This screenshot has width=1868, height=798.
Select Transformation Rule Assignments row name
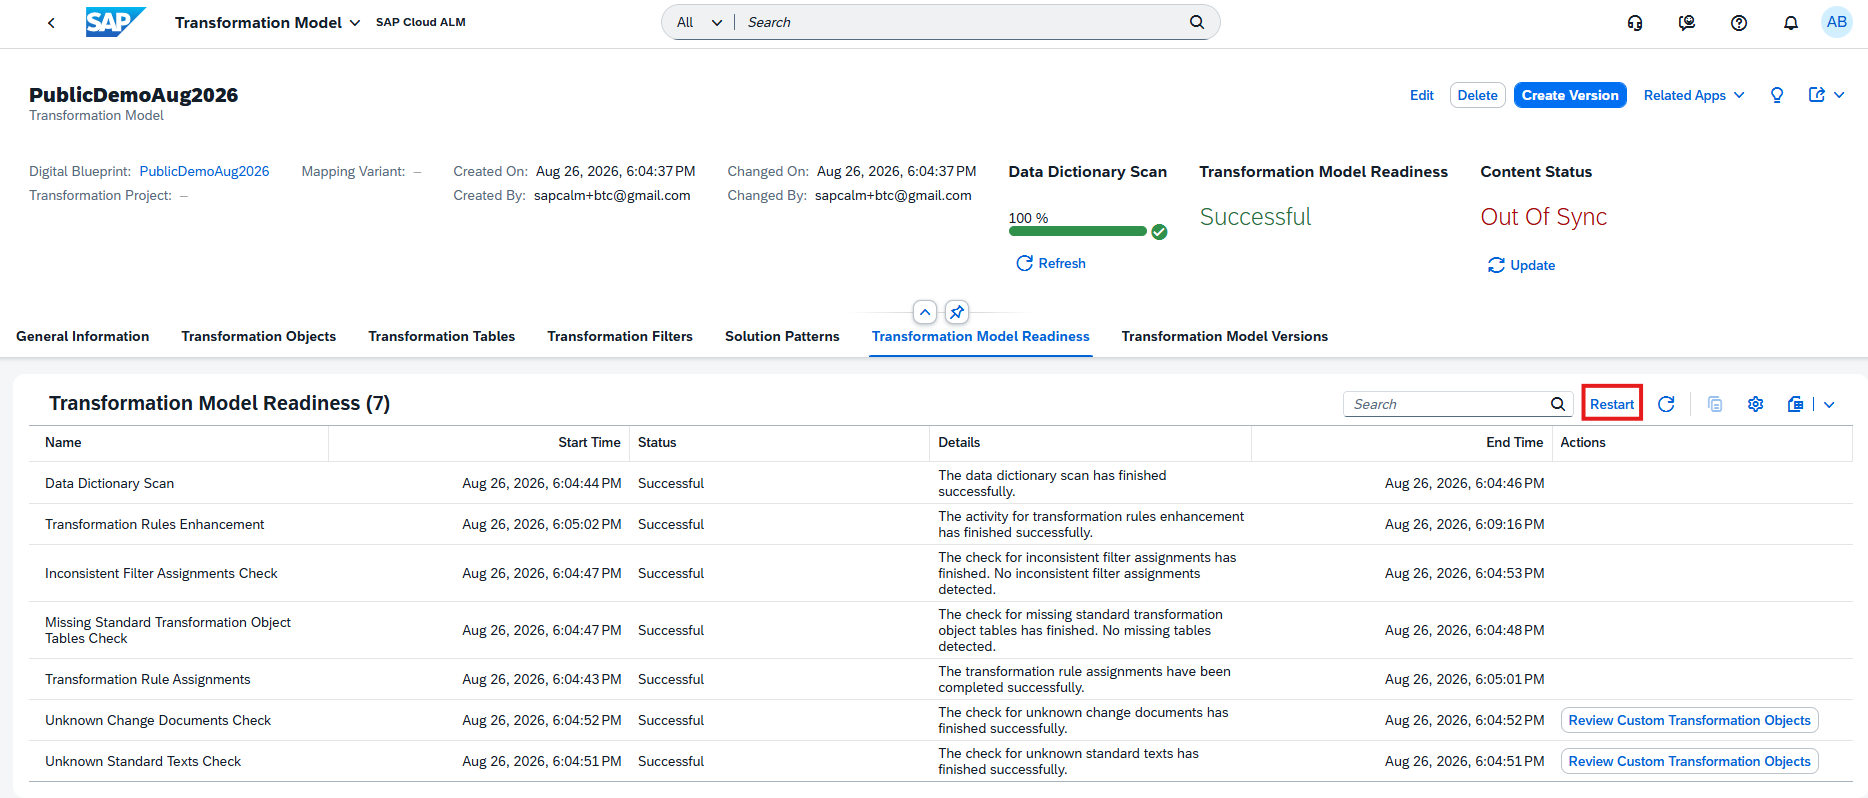tap(148, 679)
